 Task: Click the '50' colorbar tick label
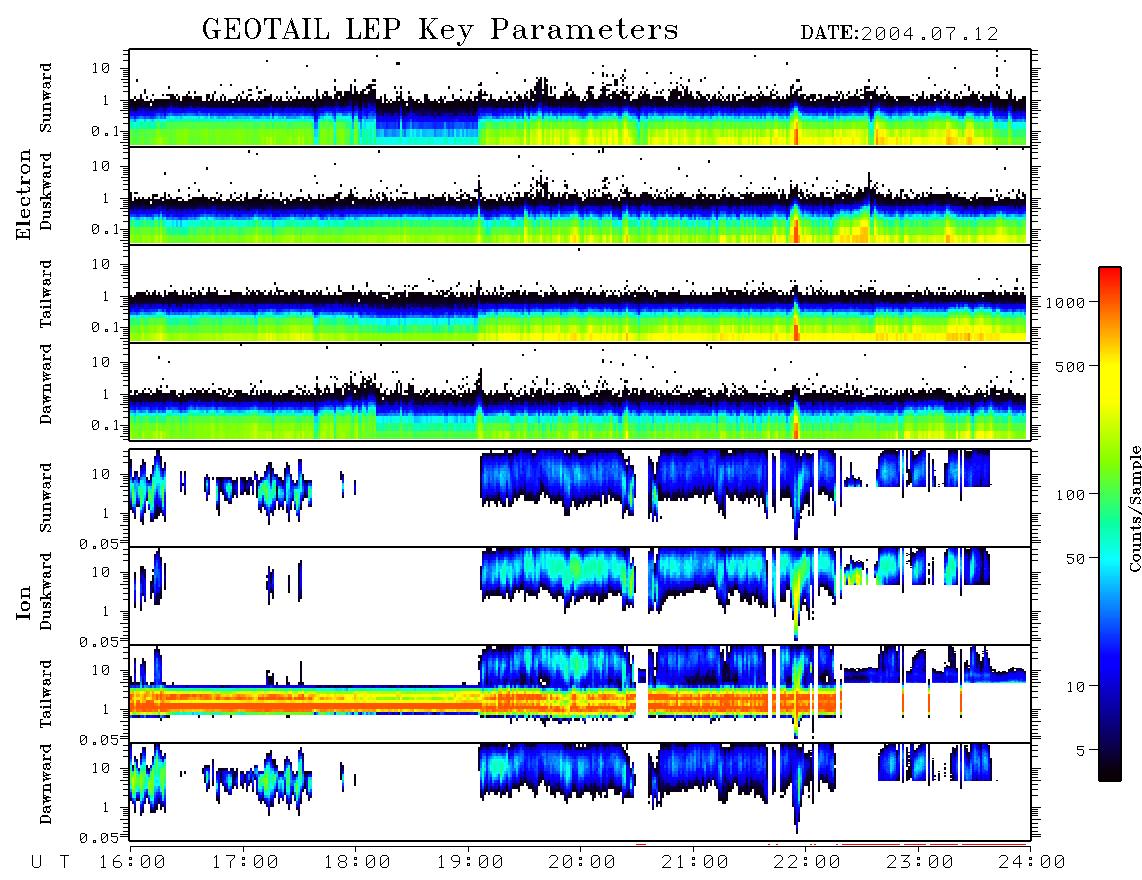point(1075,559)
